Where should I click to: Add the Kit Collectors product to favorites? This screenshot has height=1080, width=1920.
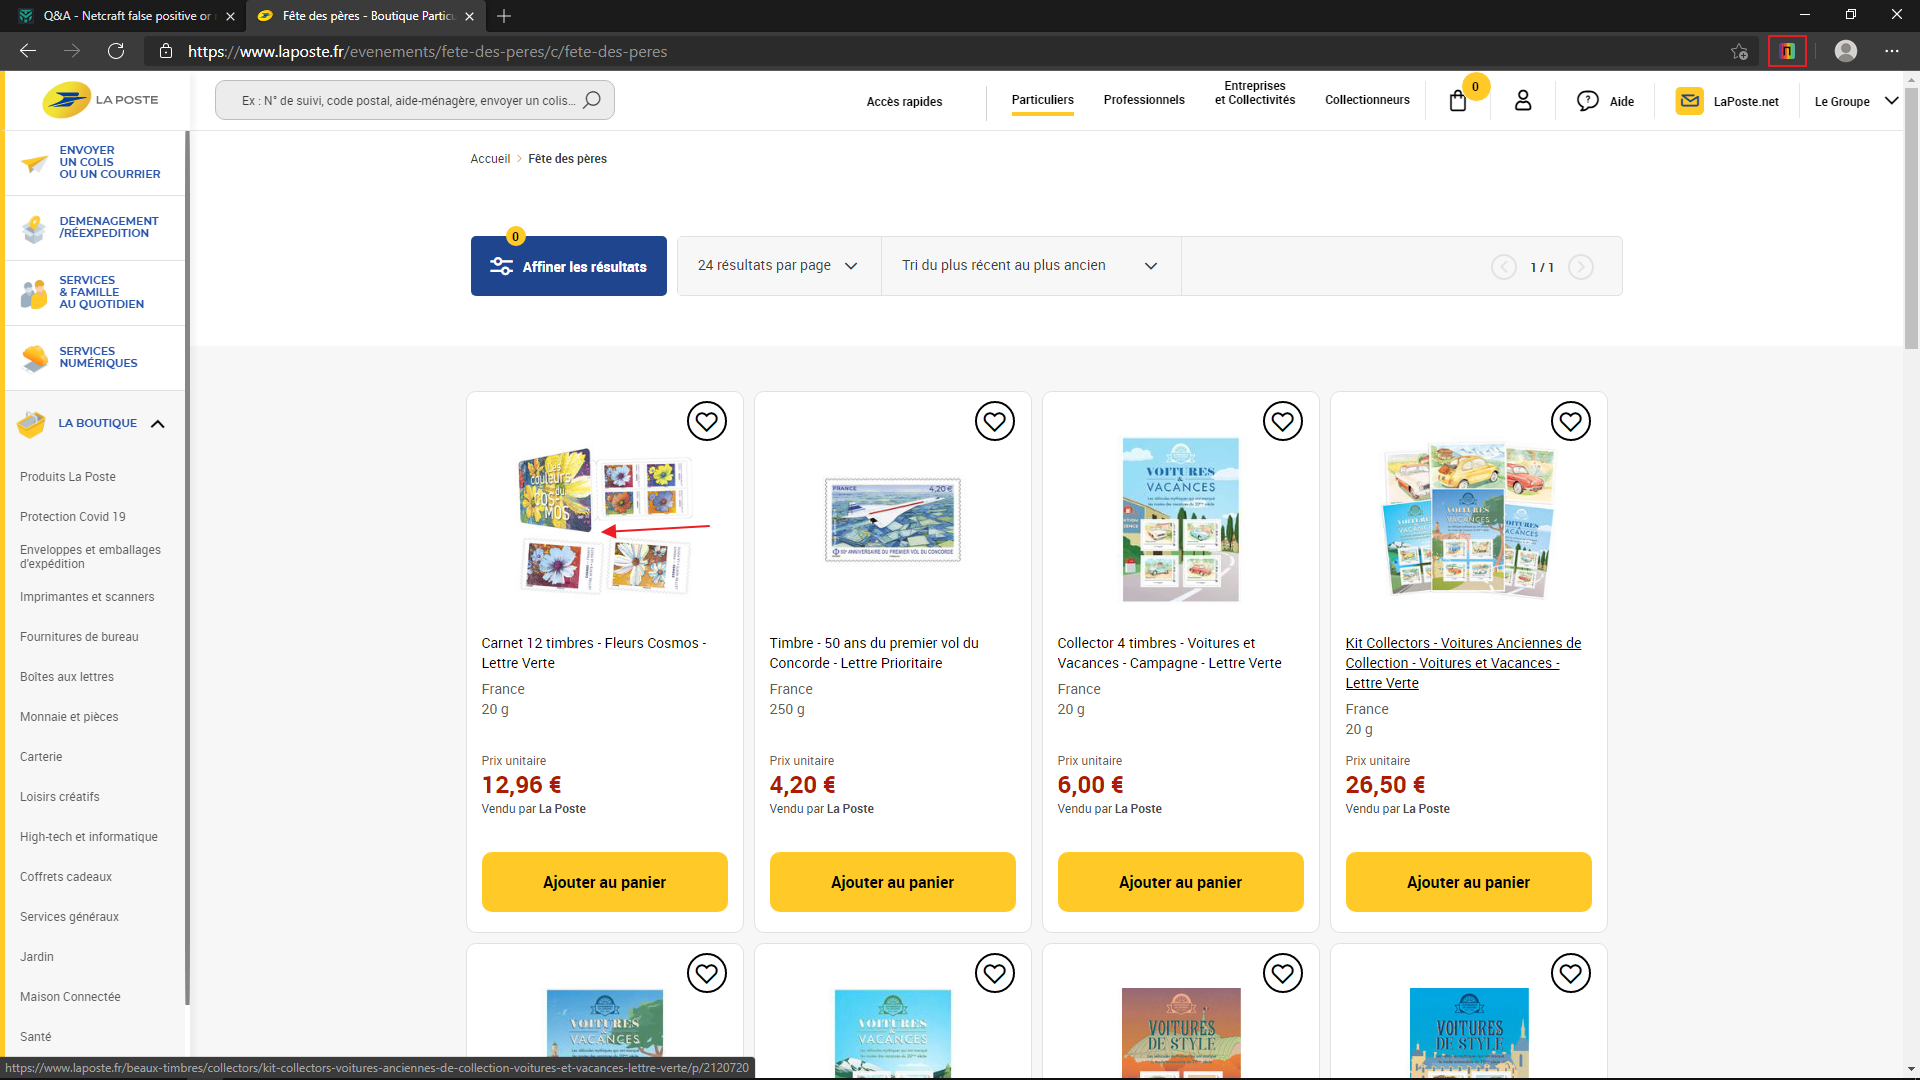click(1570, 422)
